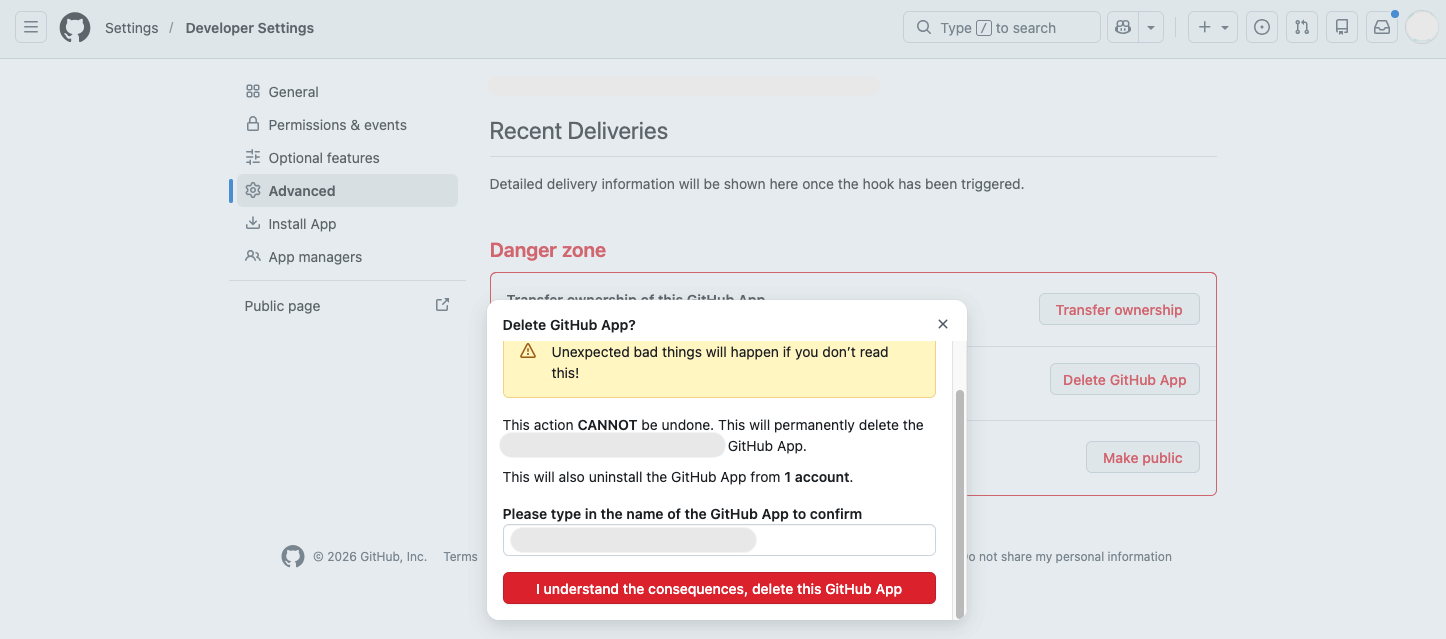Select Permissions & events in sidebar

tap(347, 125)
